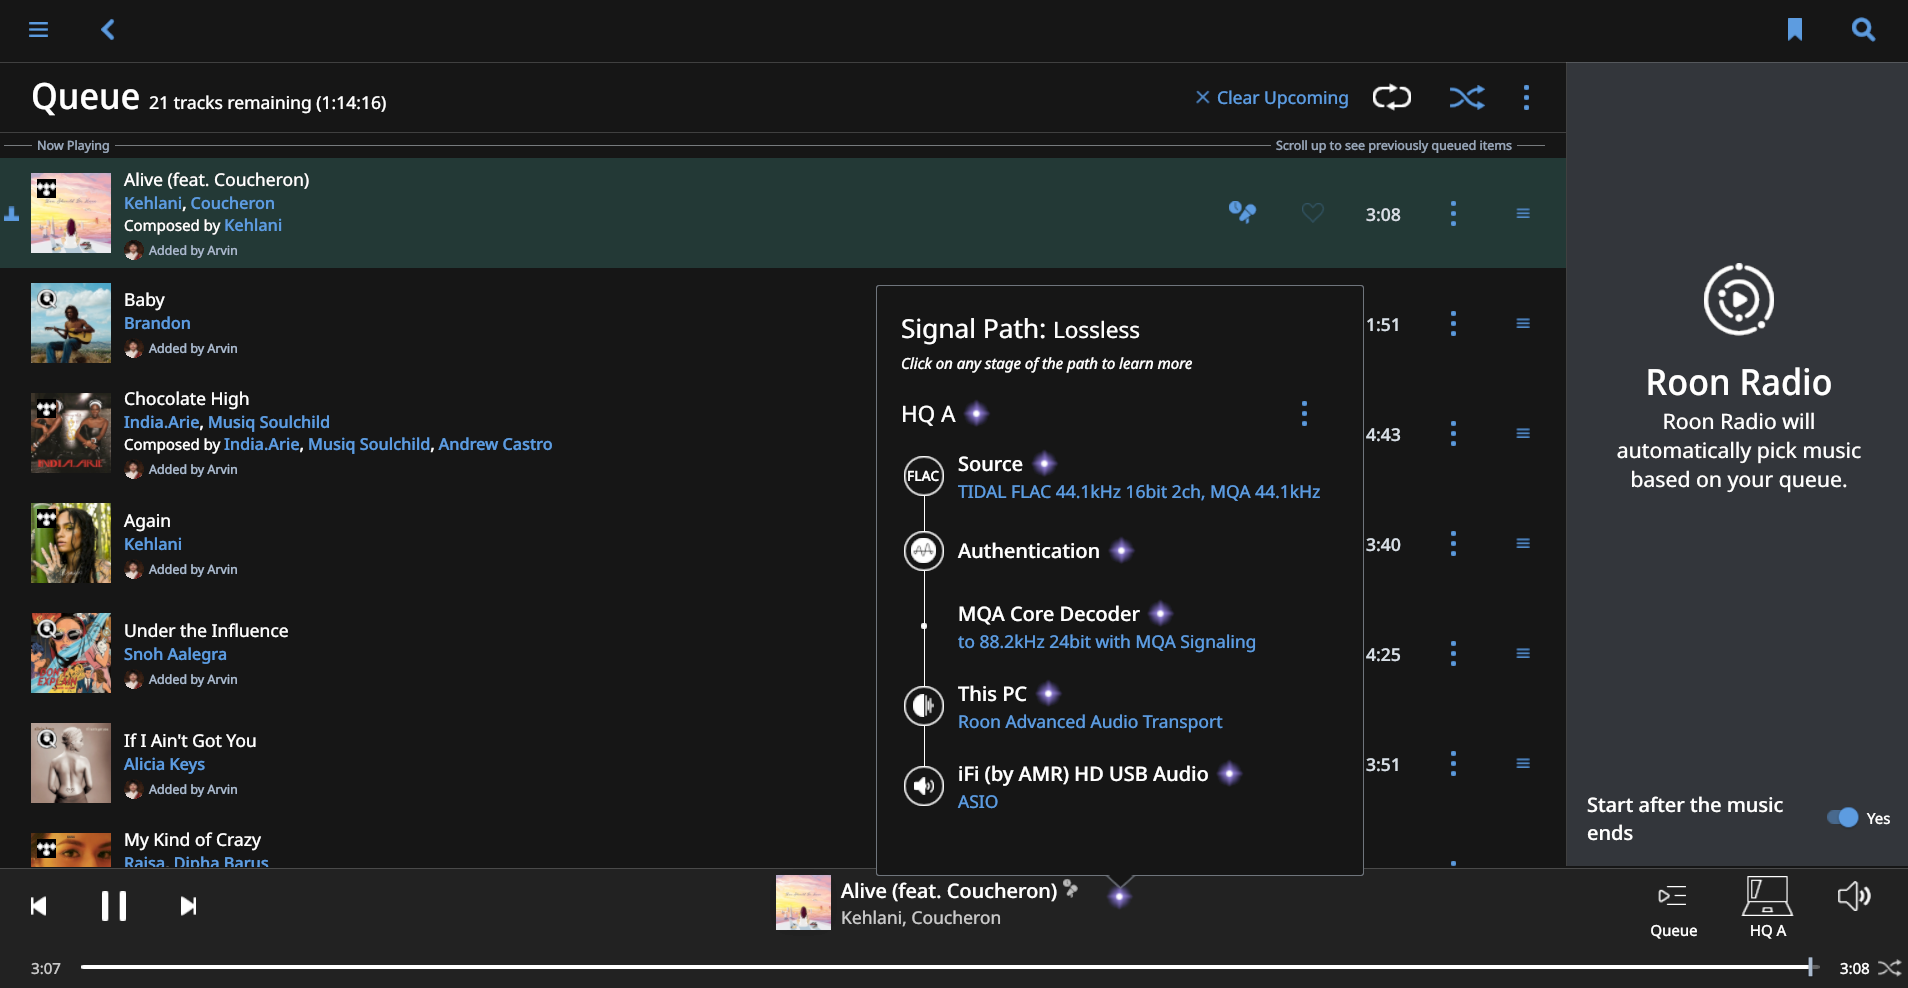Open the Snoh Aalegra artist link
Viewport: 1908px width, 988px height.
[175, 654]
